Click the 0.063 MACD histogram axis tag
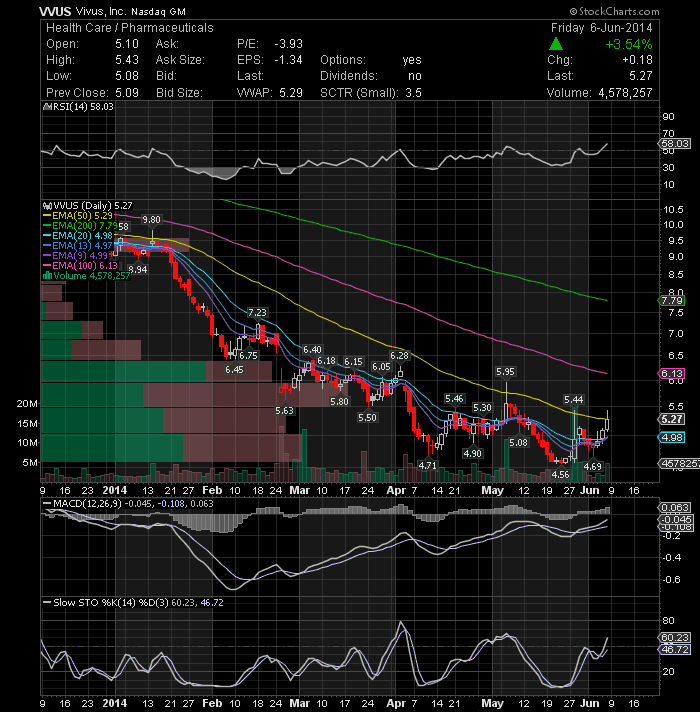The image size is (700, 712). click(675, 508)
